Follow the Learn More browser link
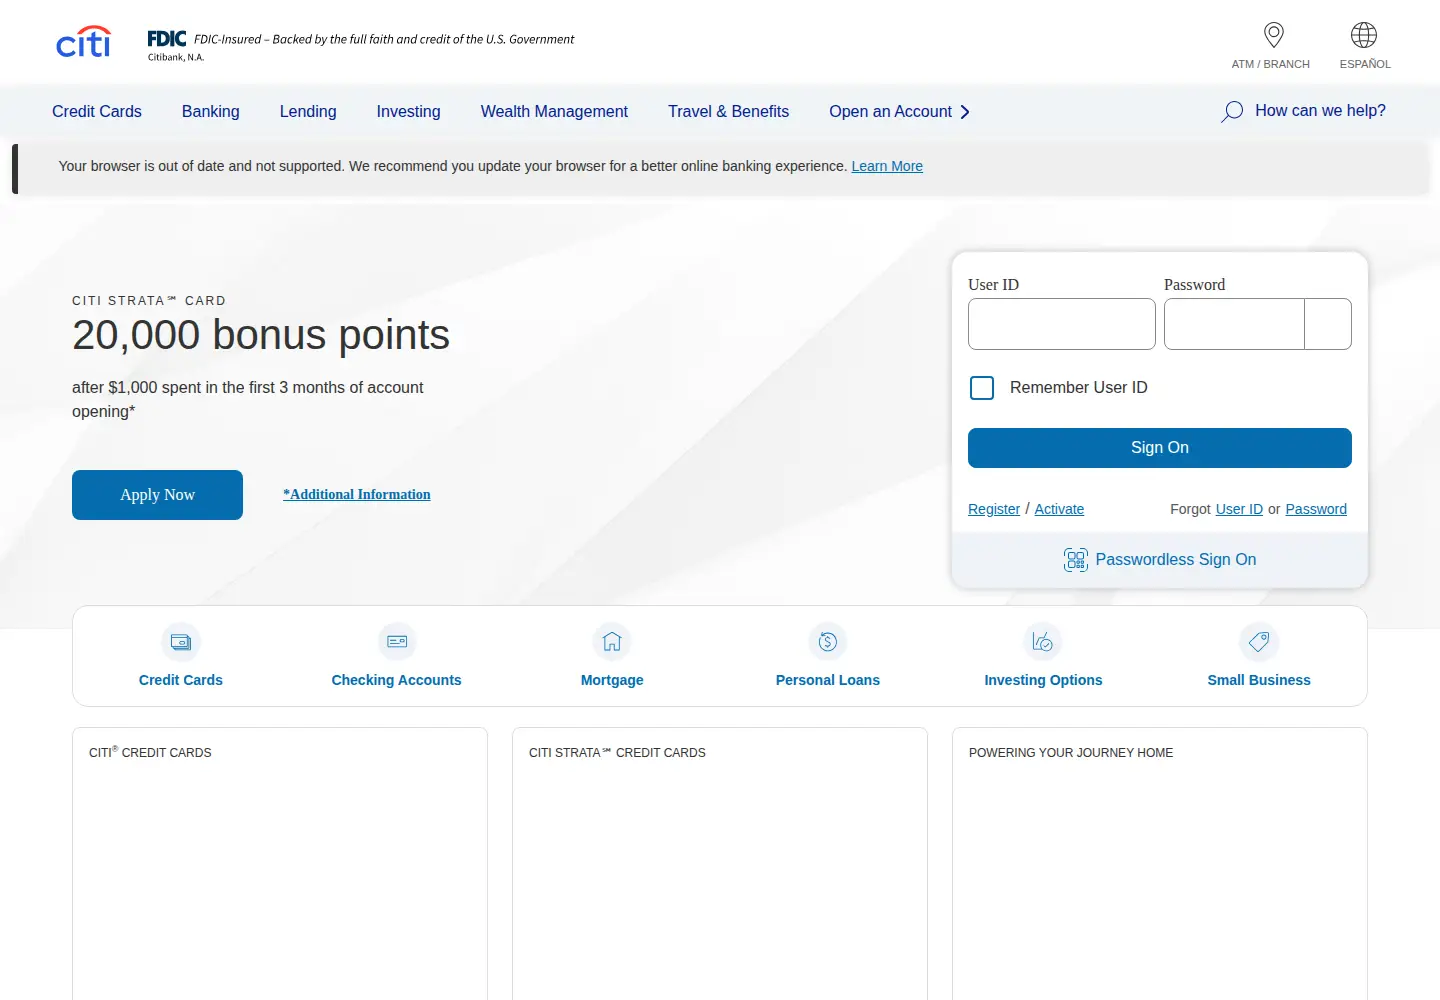This screenshot has height=1000, width=1440. point(887,166)
